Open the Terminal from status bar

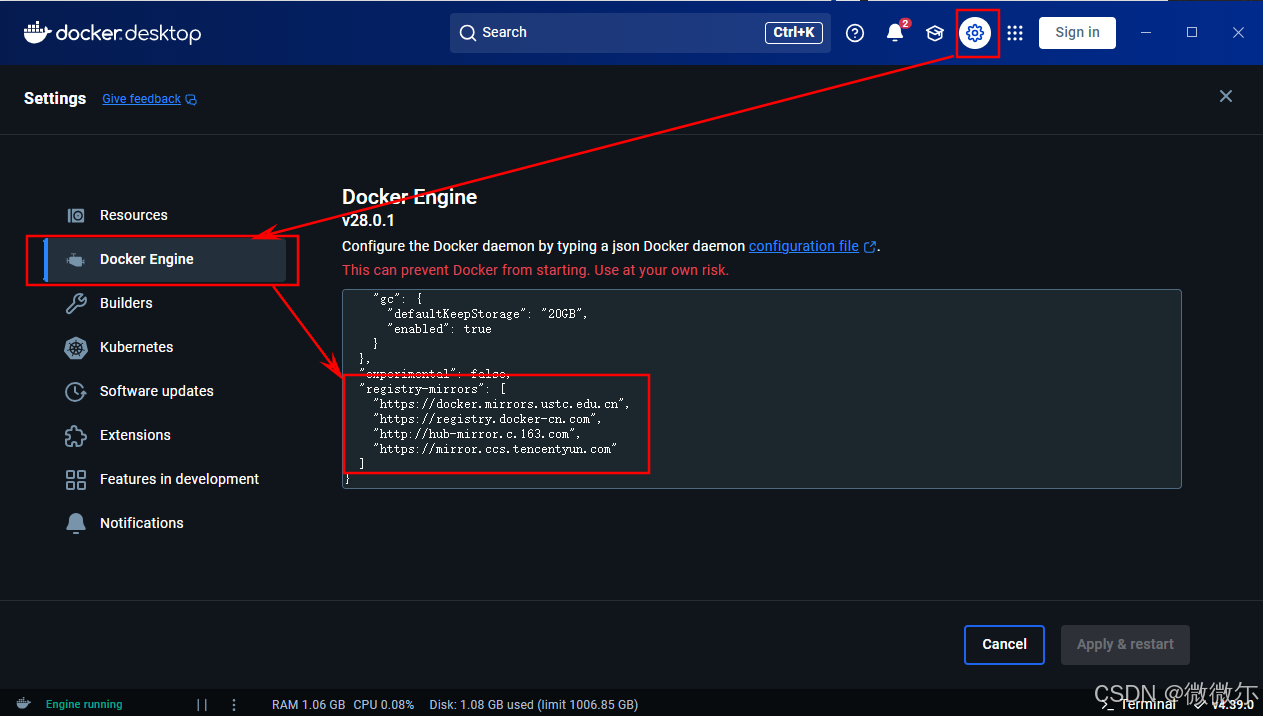coord(1138,704)
